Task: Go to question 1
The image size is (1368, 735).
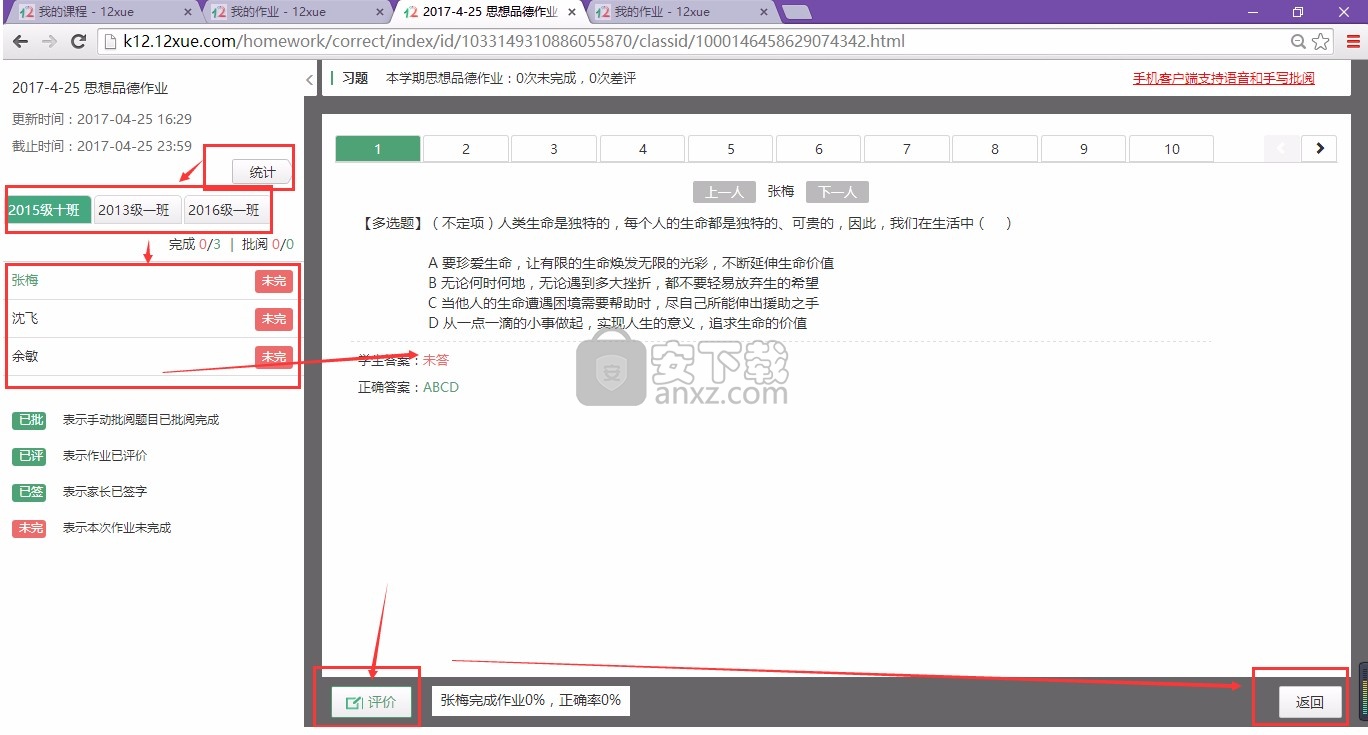Action: [378, 148]
